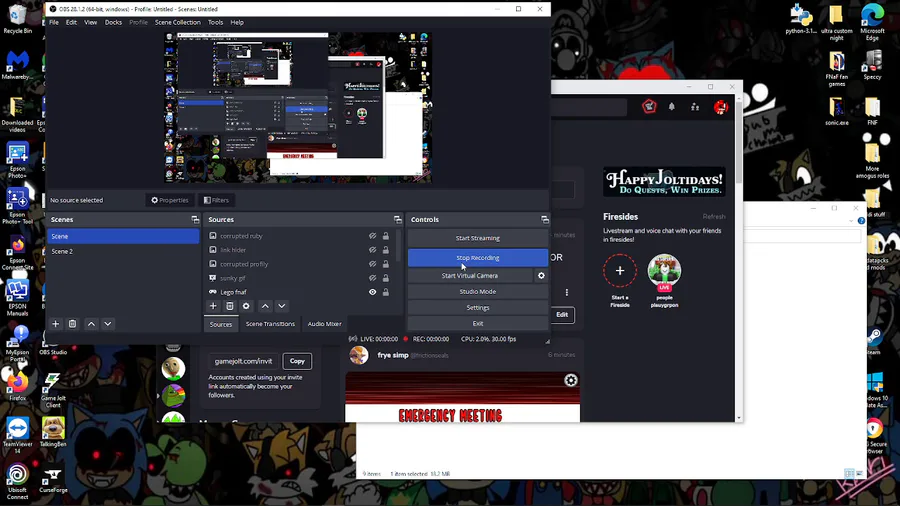The width and height of the screenshot is (900, 506).
Task: Select the Scene entry in Scenes list
Action: coord(123,236)
